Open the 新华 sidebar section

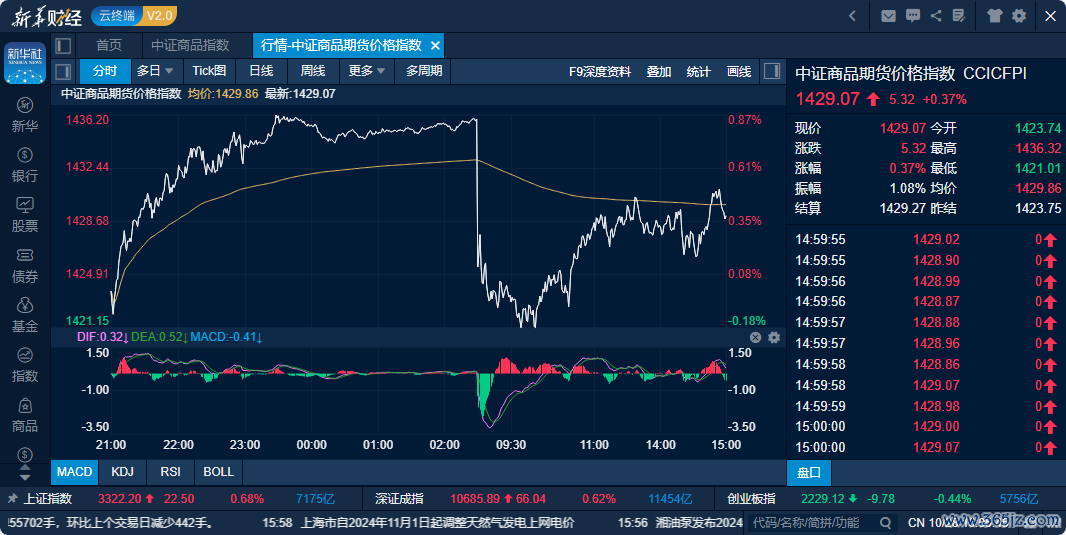tap(24, 115)
